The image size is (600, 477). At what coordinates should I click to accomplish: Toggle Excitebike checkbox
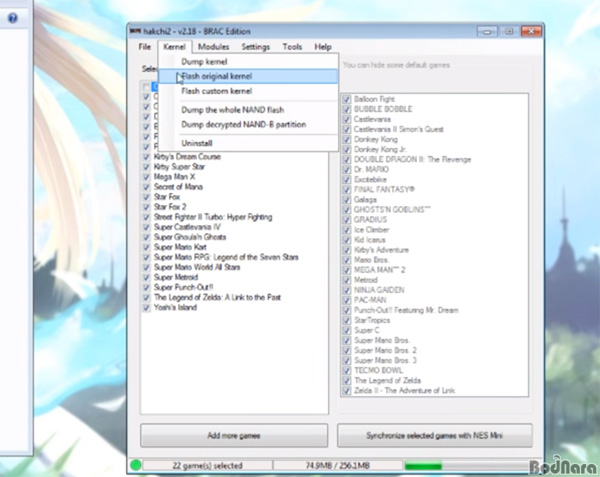[x=347, y=180]
